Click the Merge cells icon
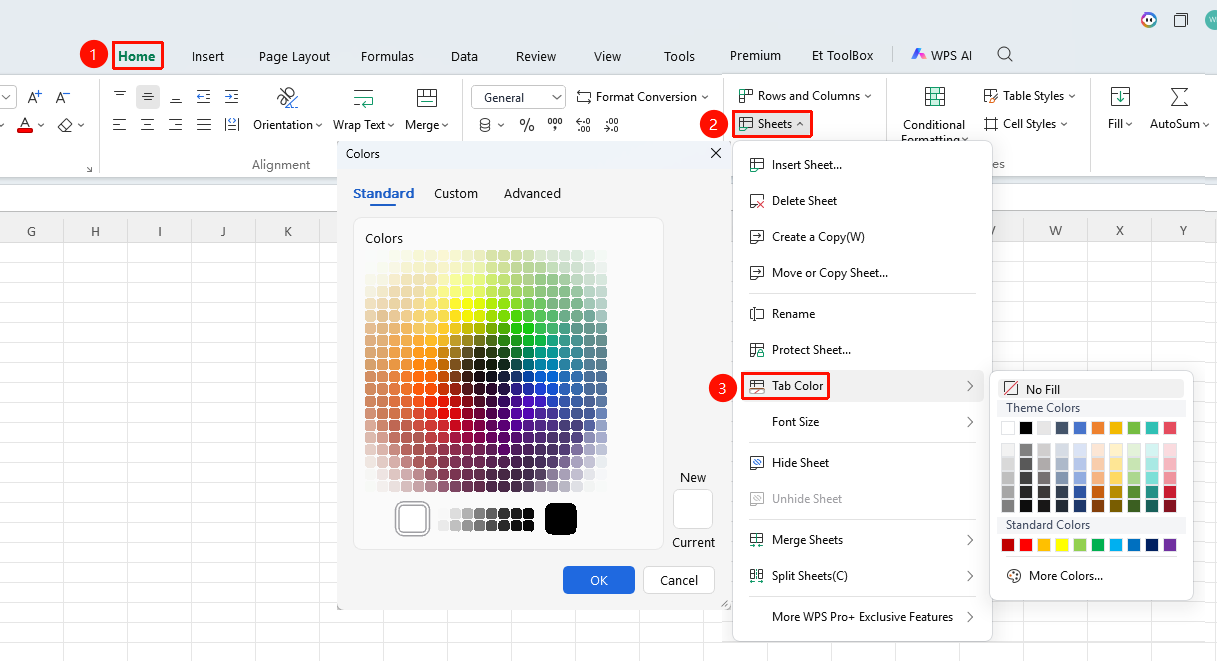1217x661 pixels. click(427, 97)
